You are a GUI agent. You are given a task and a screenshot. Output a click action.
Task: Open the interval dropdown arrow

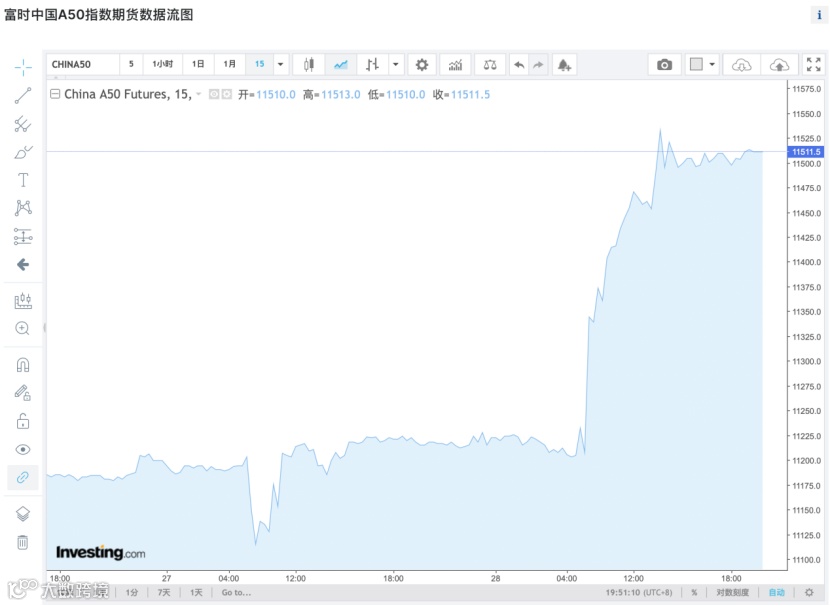pos(281,65)
